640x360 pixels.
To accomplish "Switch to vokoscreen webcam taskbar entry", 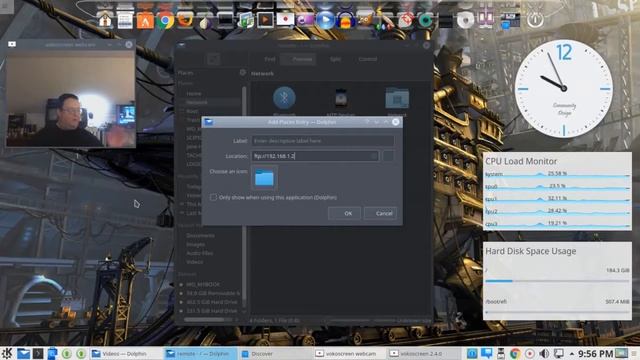I will point(349,353).
